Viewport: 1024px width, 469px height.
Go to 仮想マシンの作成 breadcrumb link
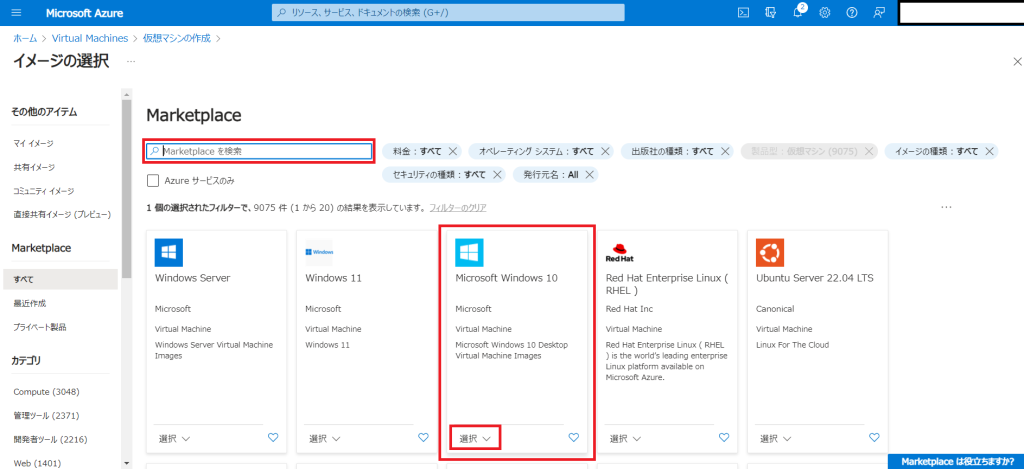[x=177, y=39]
